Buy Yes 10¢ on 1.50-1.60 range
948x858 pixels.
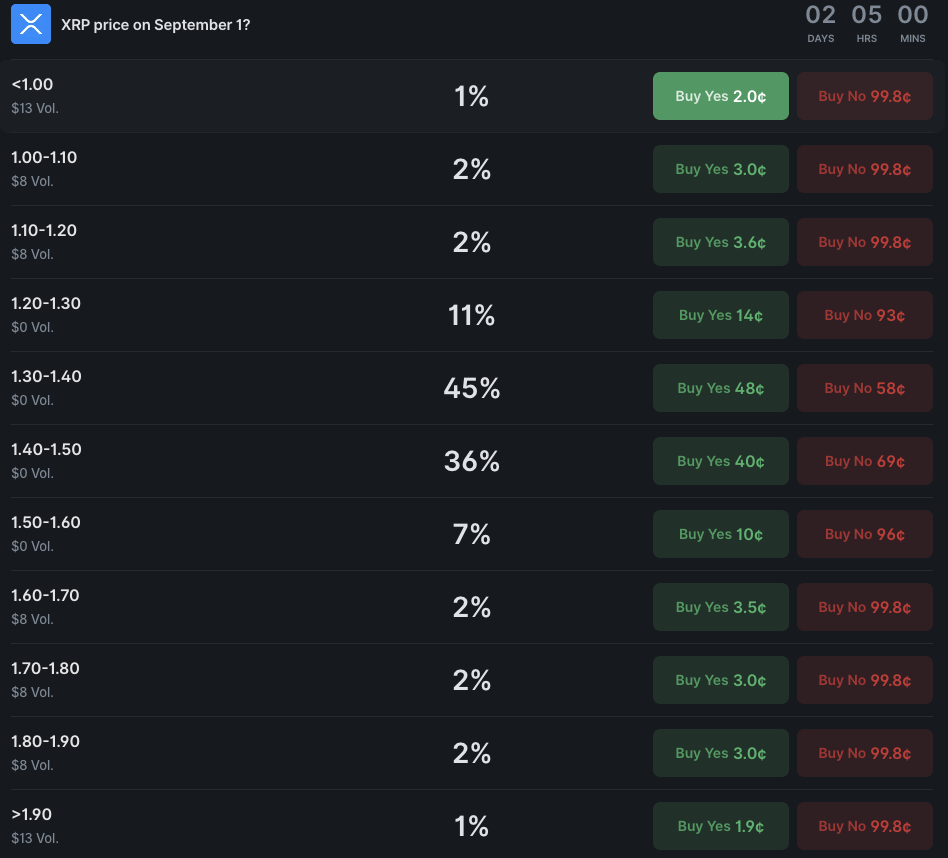click(x=721, y=534)
